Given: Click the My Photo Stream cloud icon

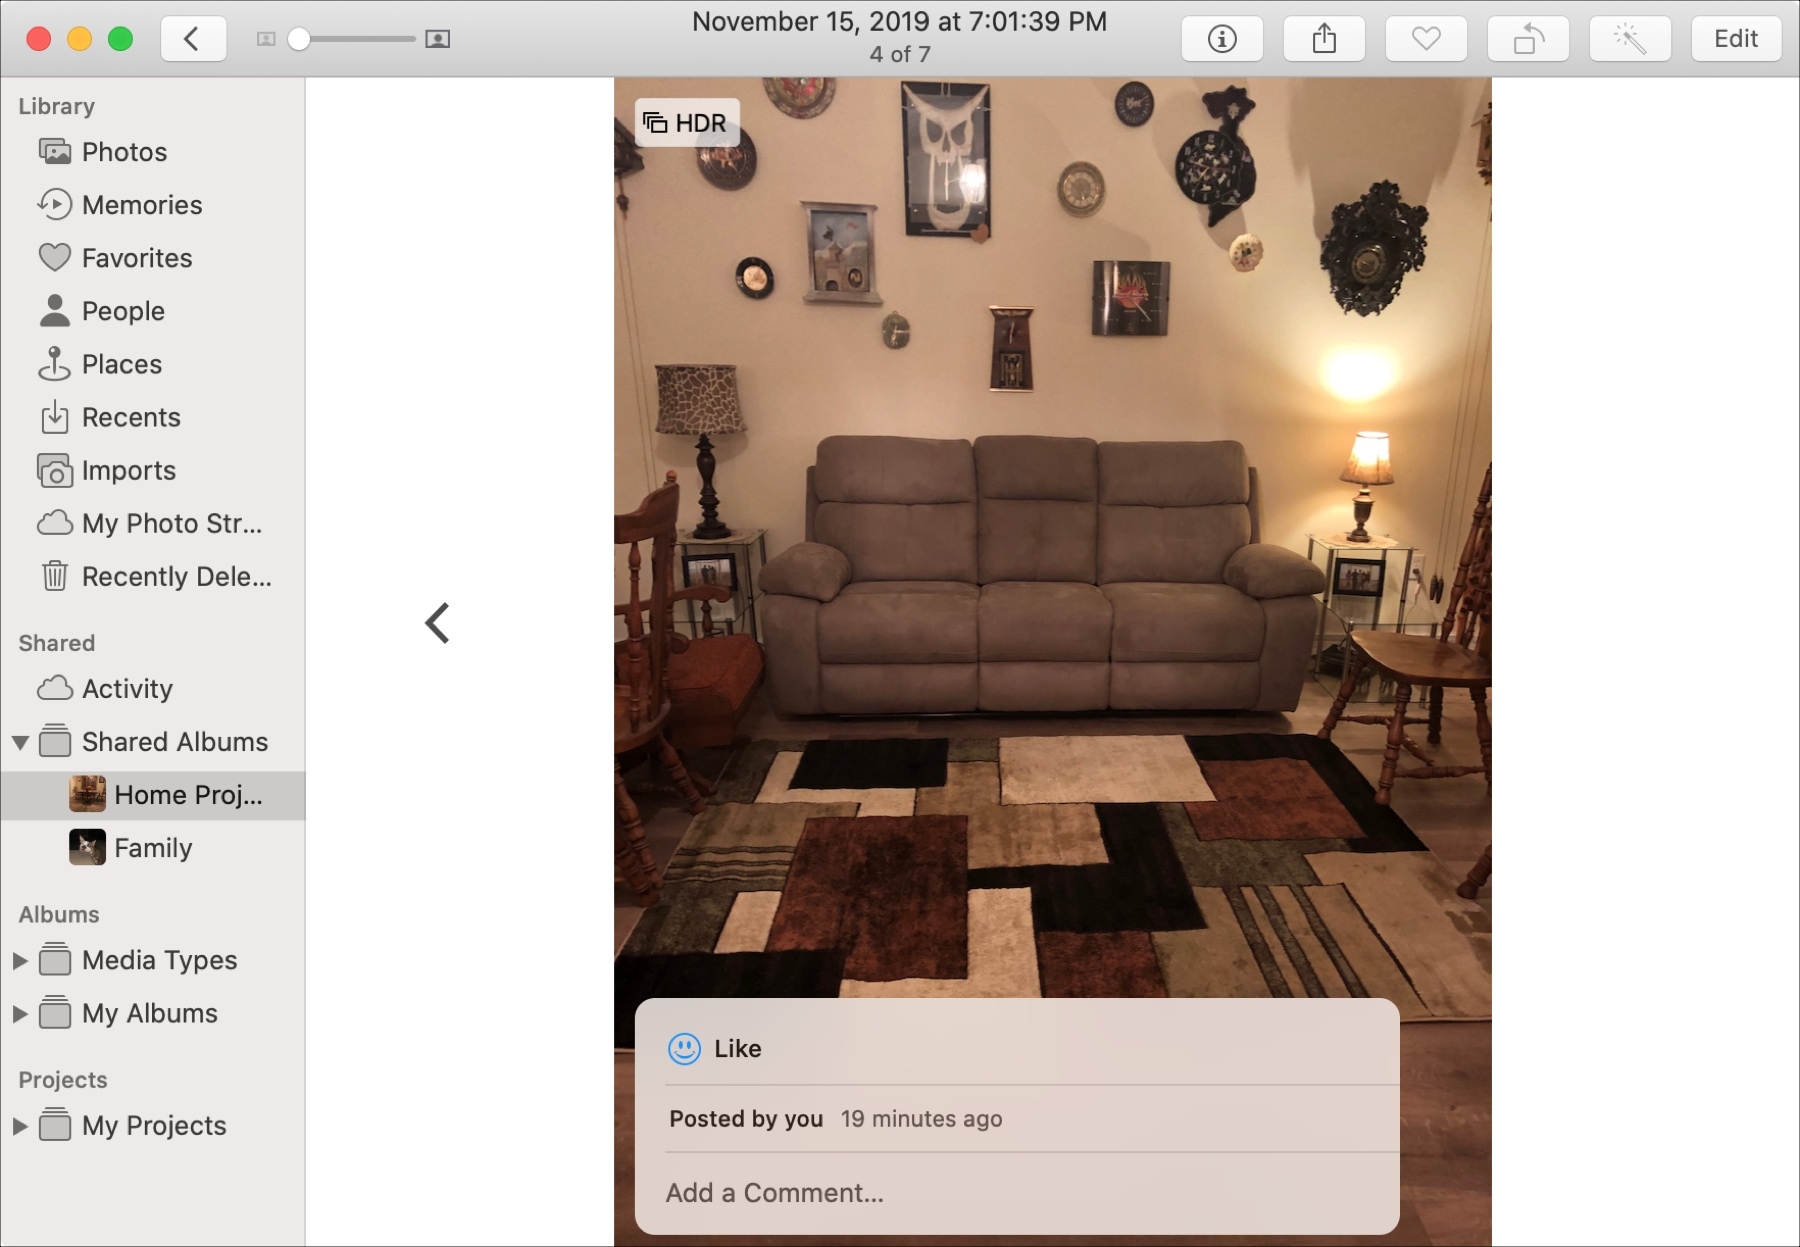Looking at the screenshot, I should coord(55,523).
